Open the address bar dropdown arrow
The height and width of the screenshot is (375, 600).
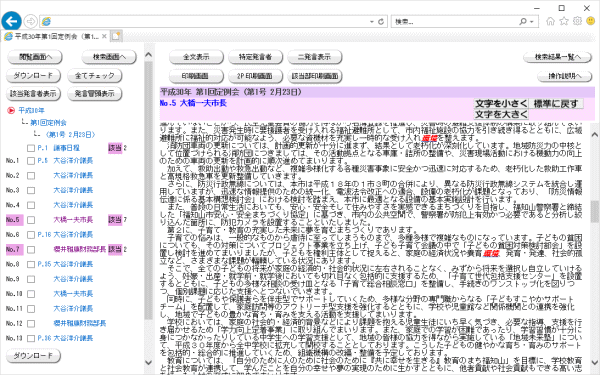372,22
